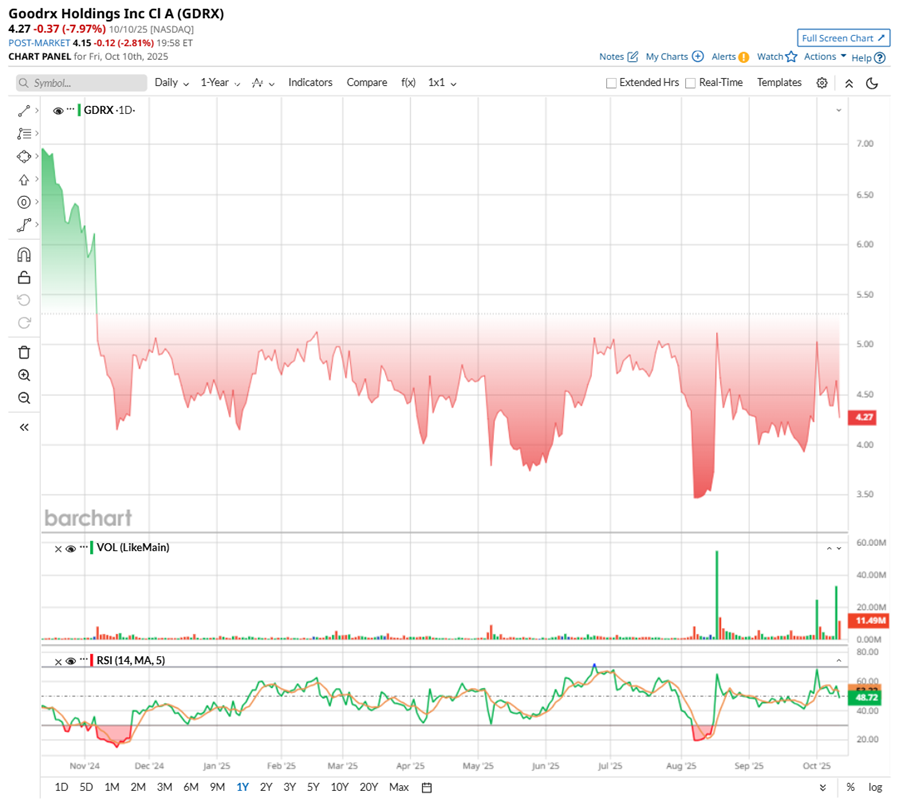This screenshot has height=802, width=903.
Task: Enable Real-Time checkbox
Action: [x=690, y=83]
